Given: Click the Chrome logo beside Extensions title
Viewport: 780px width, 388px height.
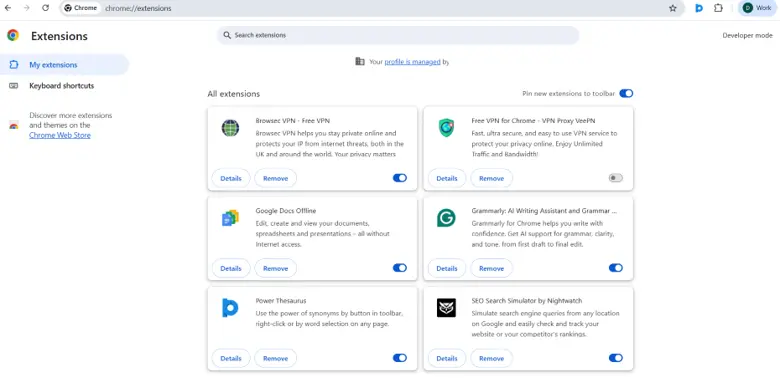Looking at the screenshot, I should coord(13,35).
